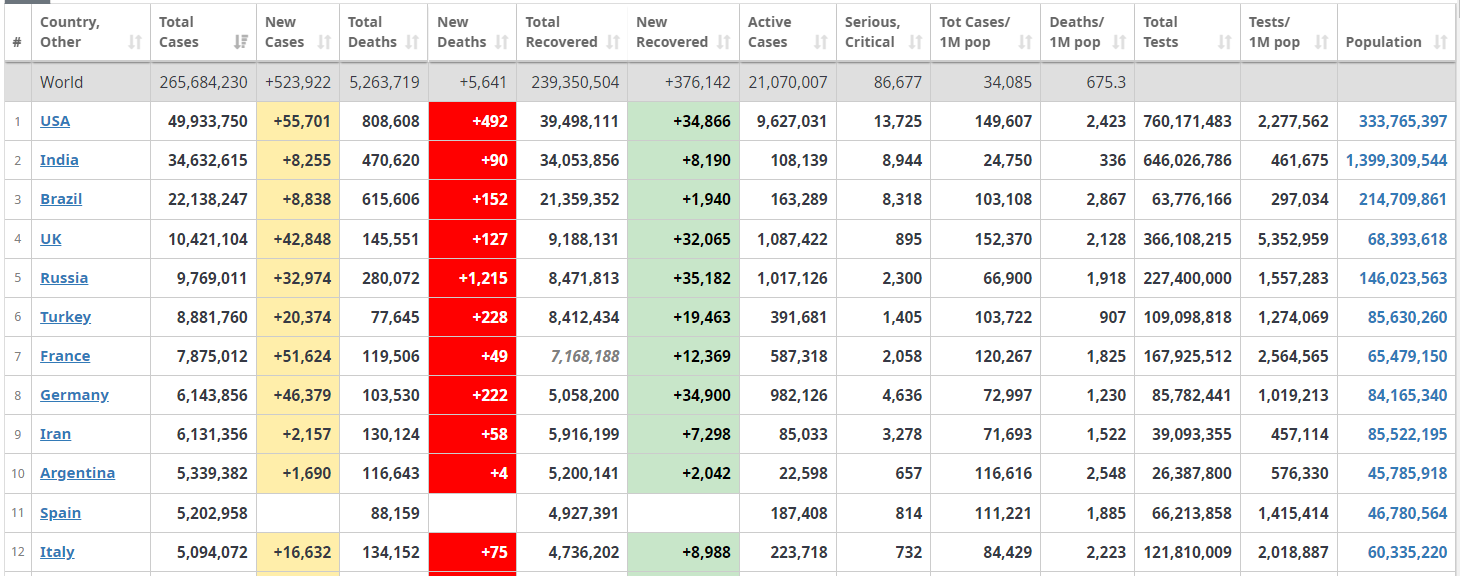The width and height of the screenshot is (1460, 576).
Task: Sort by Total Recovered column arrows
Action: [x=613, y=42]
